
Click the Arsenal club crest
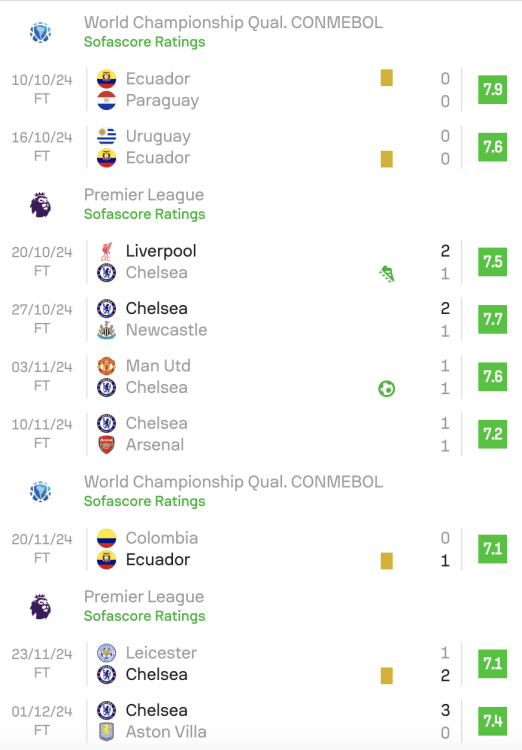pos(106,445)
